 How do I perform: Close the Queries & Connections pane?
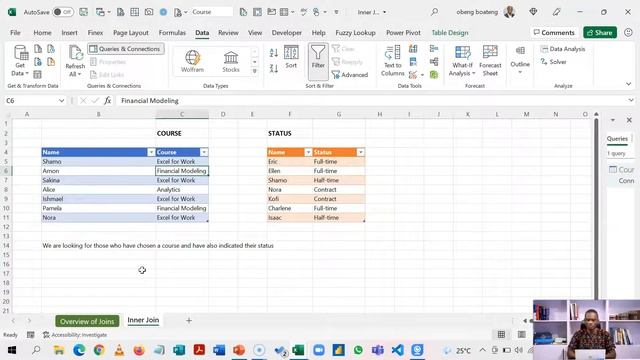(x=629, y=120)
